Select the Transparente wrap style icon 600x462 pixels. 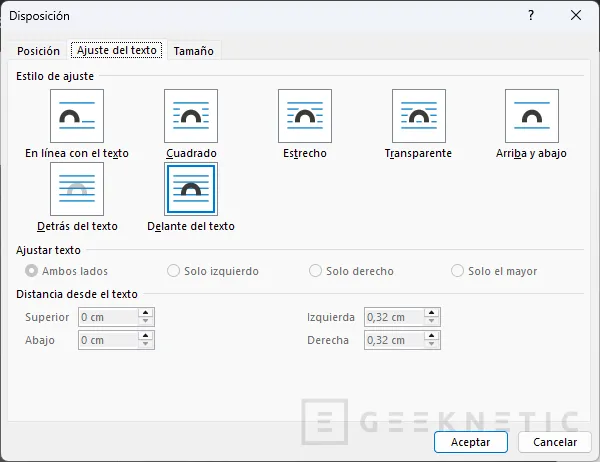(419, 116)
